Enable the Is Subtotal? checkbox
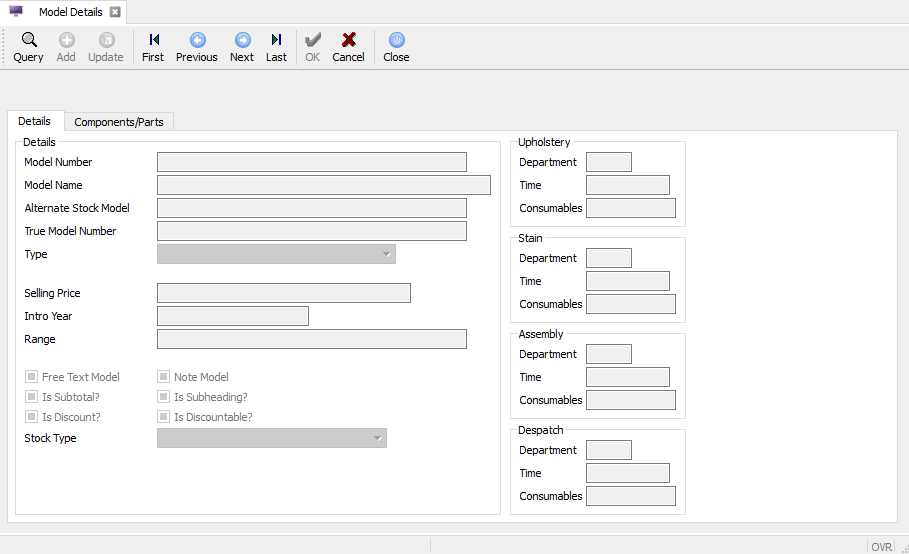Viewport: 909px width, 554px height. point(32,397)
